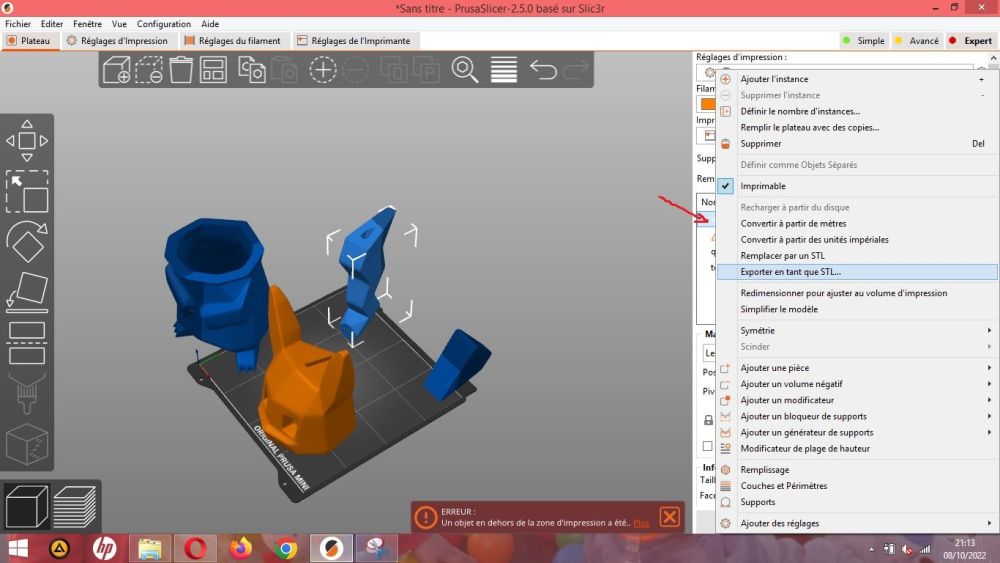Click the Paste toolbar icon
Image resolution: width=1000 pixels, height=563 pixels.
coord(284,69)
